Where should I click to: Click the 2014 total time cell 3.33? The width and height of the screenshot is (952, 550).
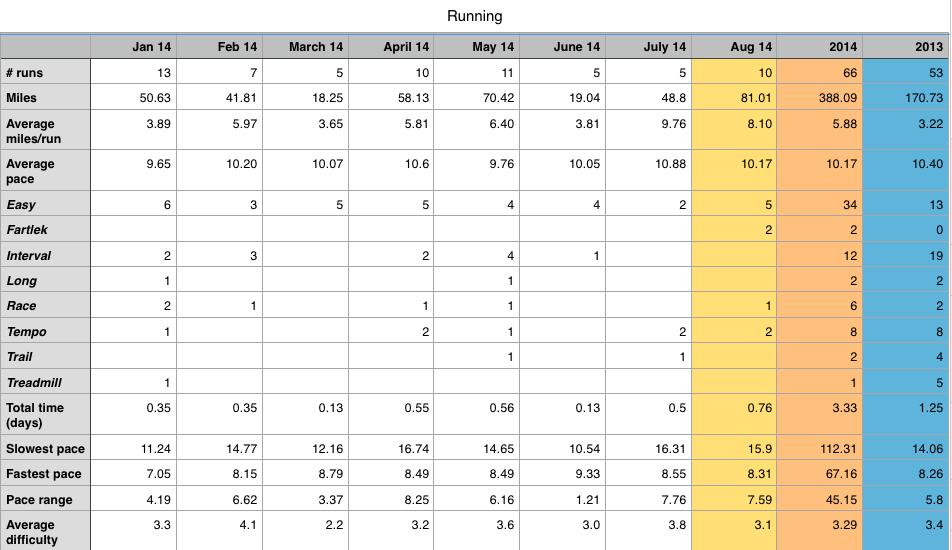[820, 415]
